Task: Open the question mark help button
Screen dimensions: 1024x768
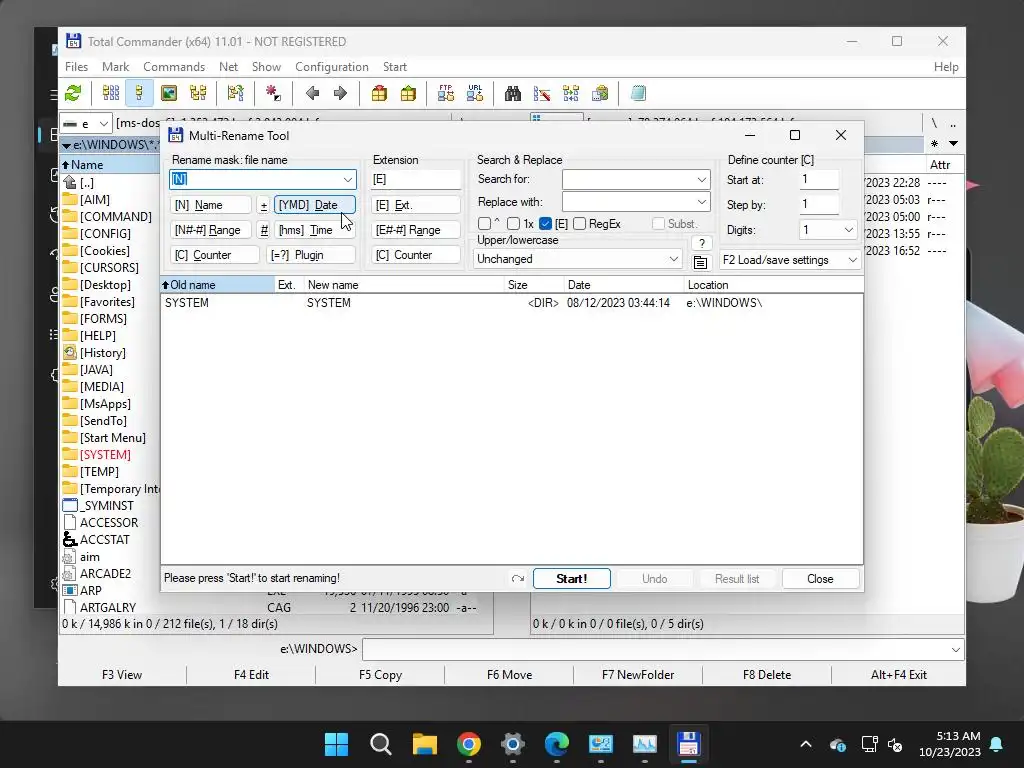Action: click(701, 243)
